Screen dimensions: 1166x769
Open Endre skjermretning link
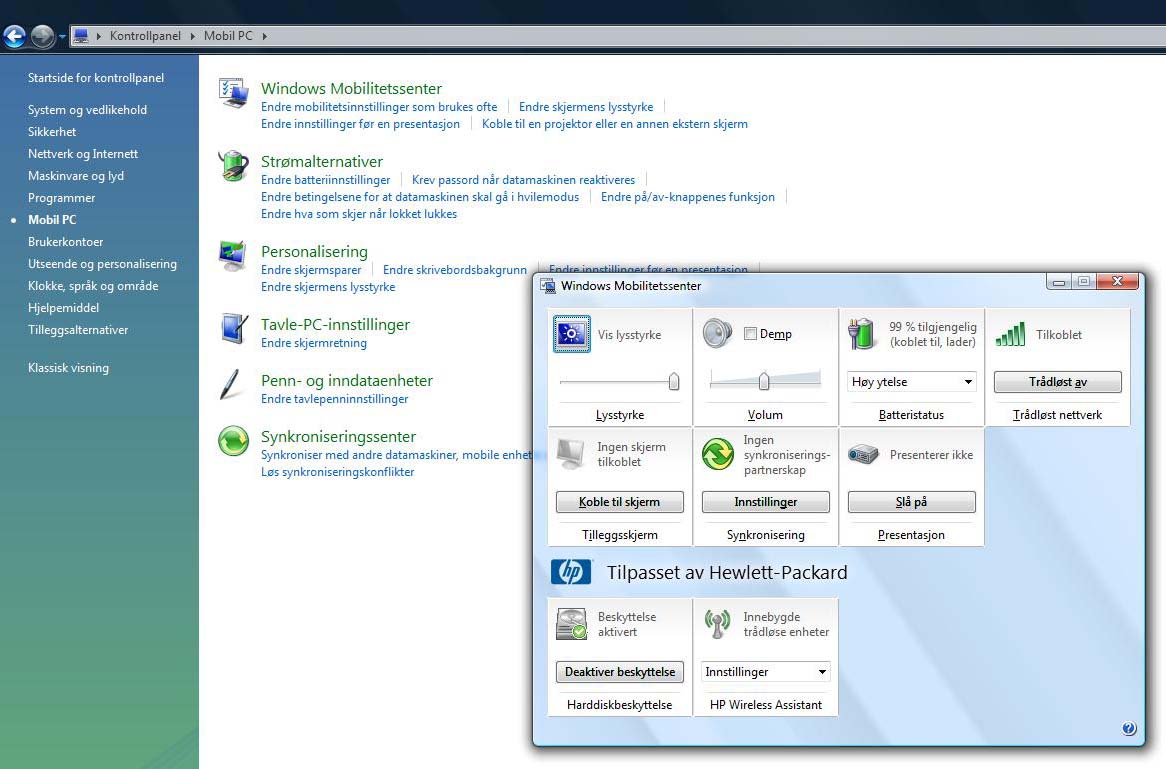[x=314, y=343]
